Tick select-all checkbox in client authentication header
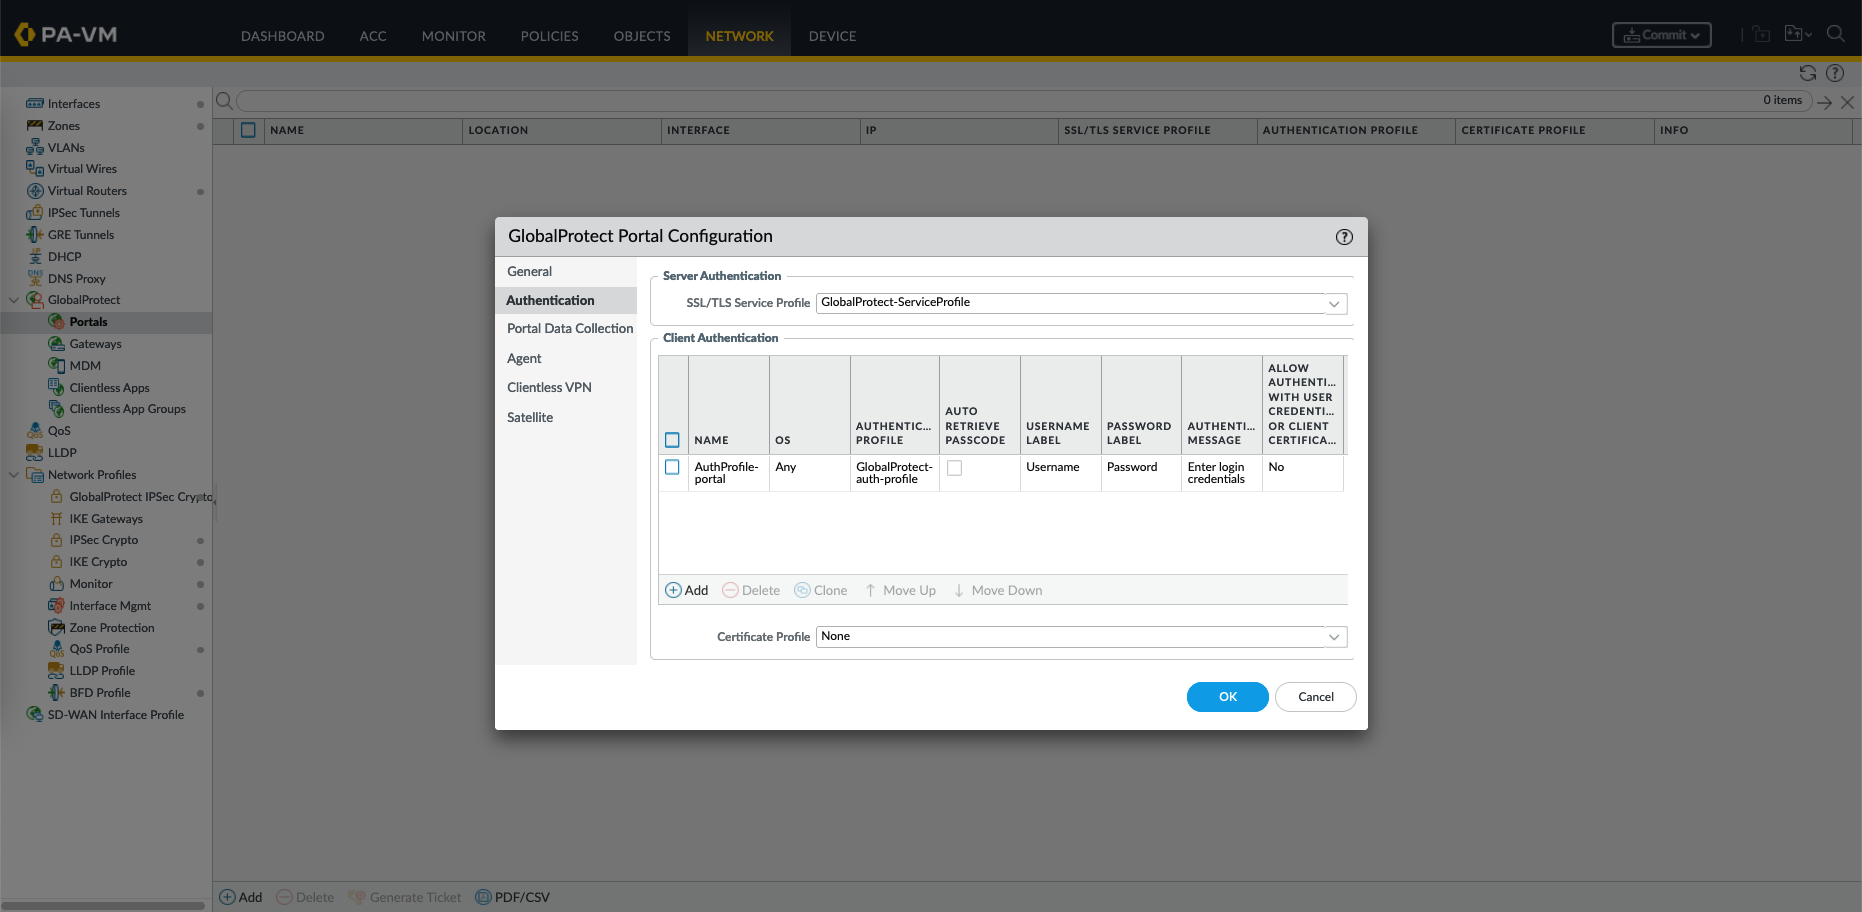The image size is (1862, 912). (672, 440)
